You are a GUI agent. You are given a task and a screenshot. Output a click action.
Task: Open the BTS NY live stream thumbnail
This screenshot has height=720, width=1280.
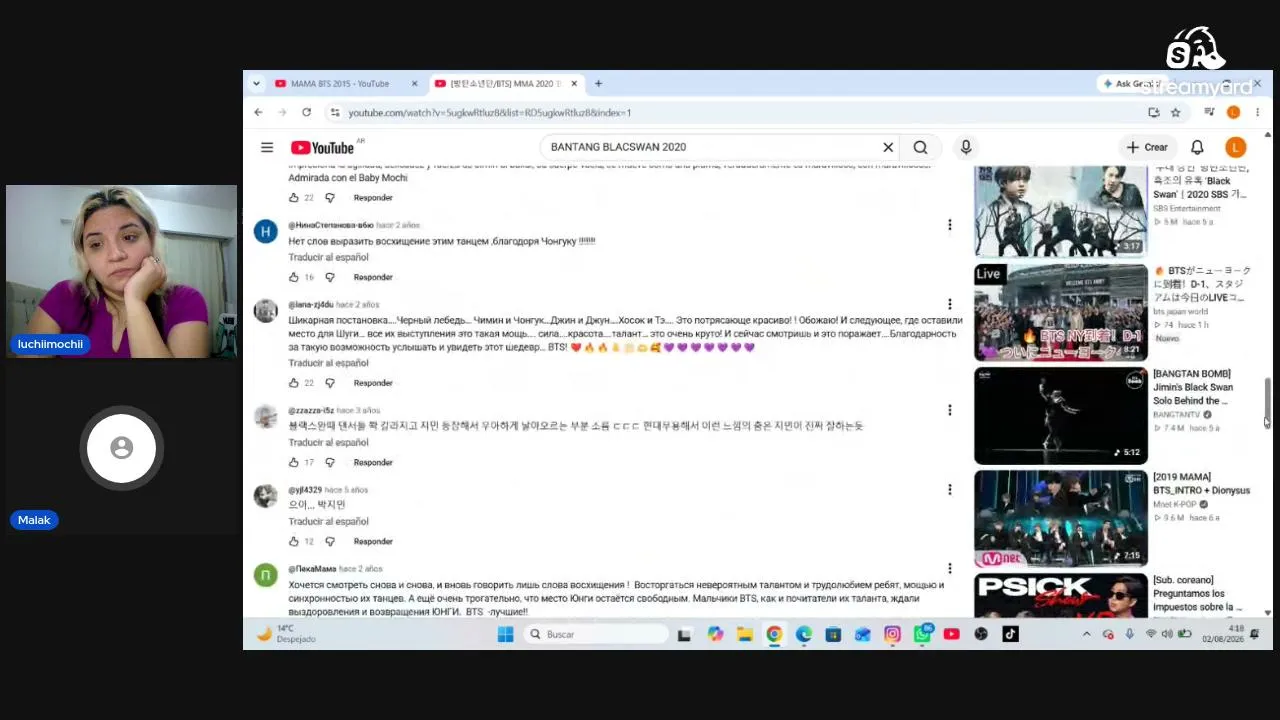(1061, 313)
